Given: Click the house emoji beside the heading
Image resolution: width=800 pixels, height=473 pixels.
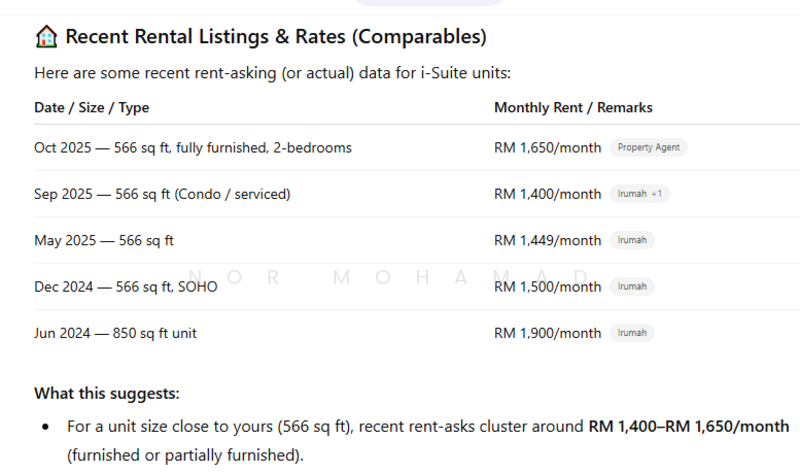Looking at the screenshot, I should click(x=46, y=38).
